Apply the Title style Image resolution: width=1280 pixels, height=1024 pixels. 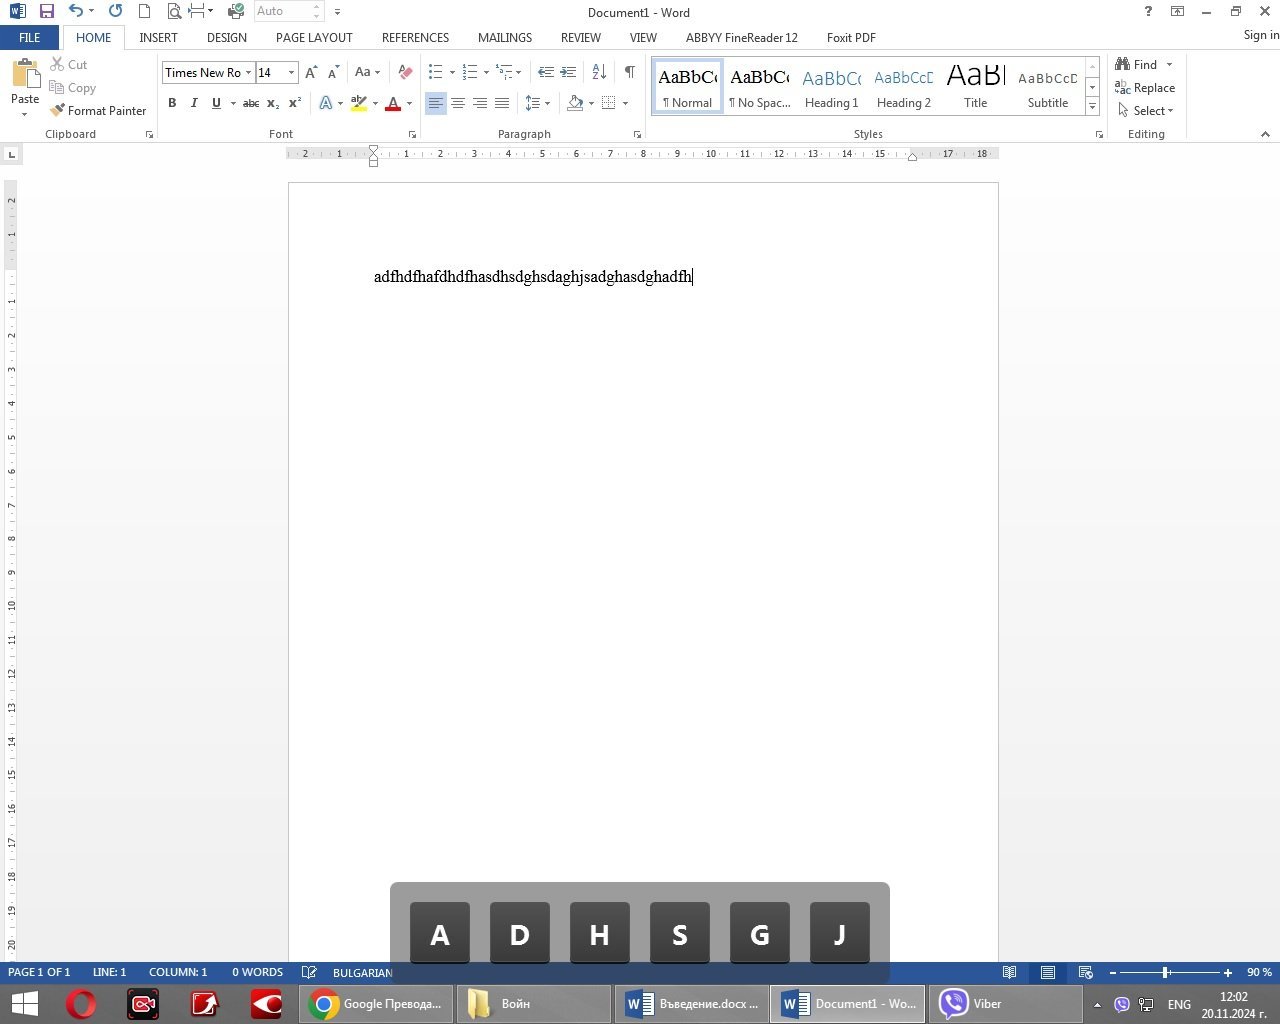(975, 86)
